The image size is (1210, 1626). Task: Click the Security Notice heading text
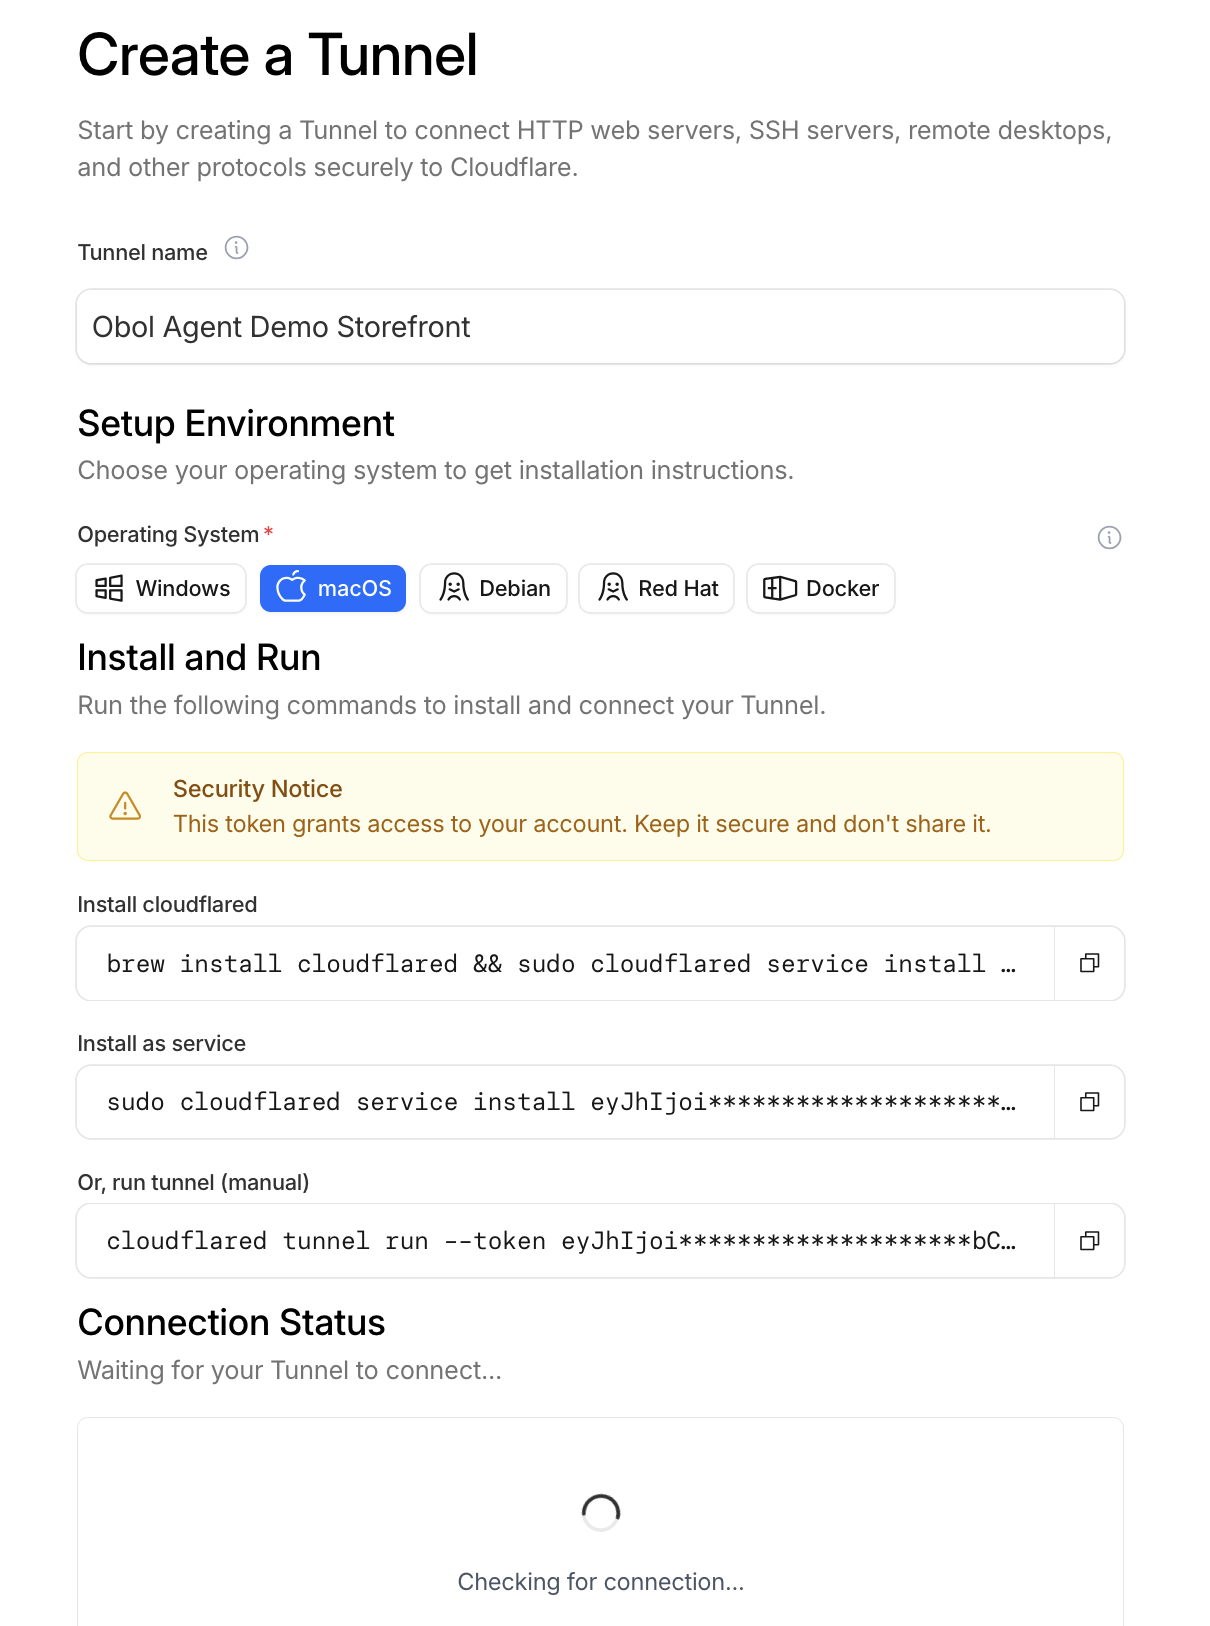pyautogui.click(x=258, y=789)
